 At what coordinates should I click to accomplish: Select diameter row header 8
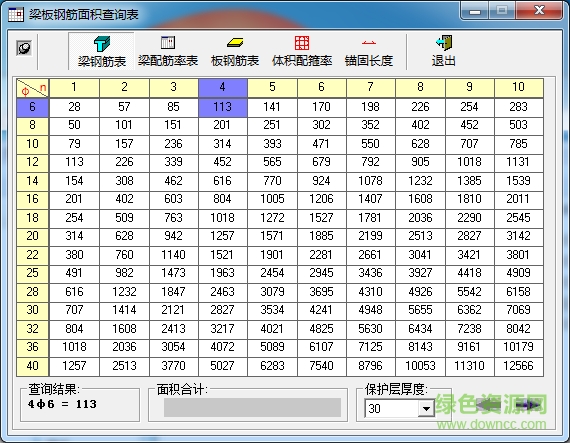[32, 125]
